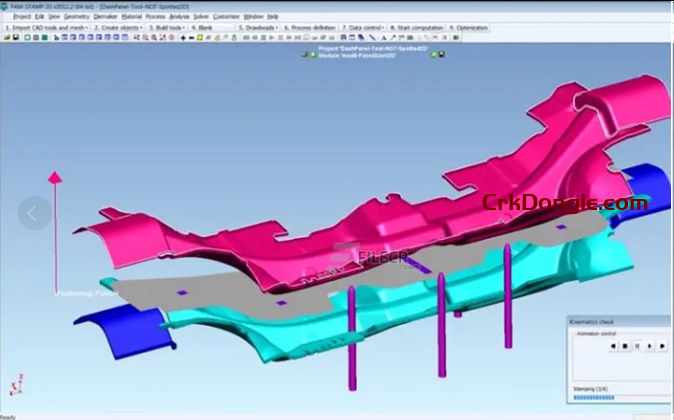The width and height of the screenshot is (674, 420).
Task: Open the Solver menu
Action: [201, 17]
